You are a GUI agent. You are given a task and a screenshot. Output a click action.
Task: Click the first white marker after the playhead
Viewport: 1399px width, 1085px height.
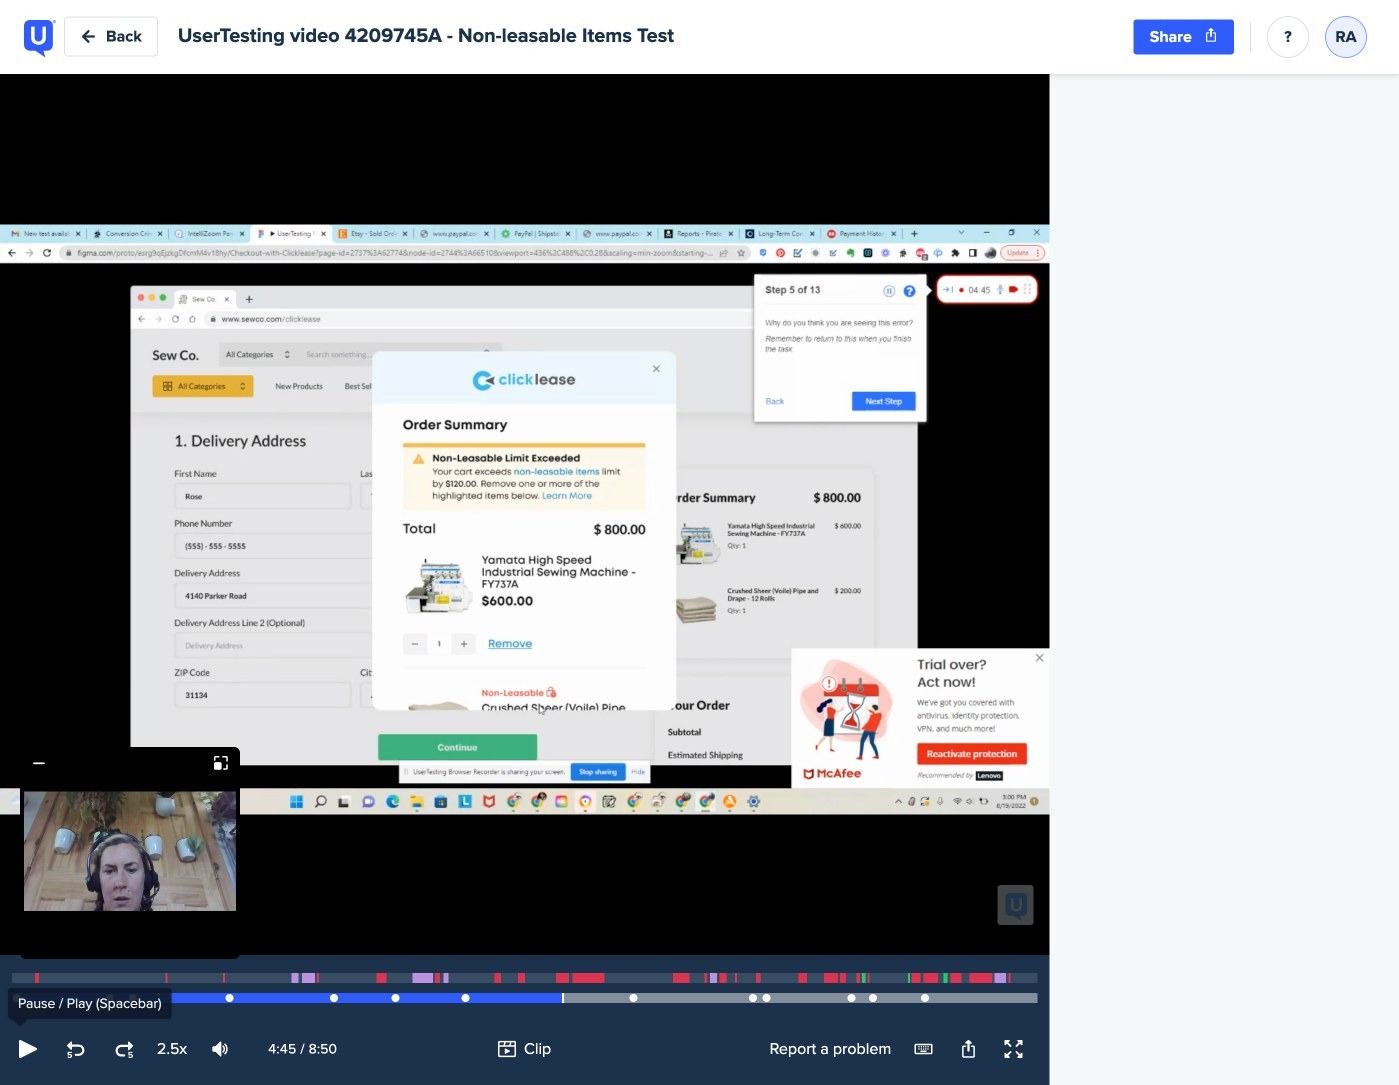tap(633, 998)
